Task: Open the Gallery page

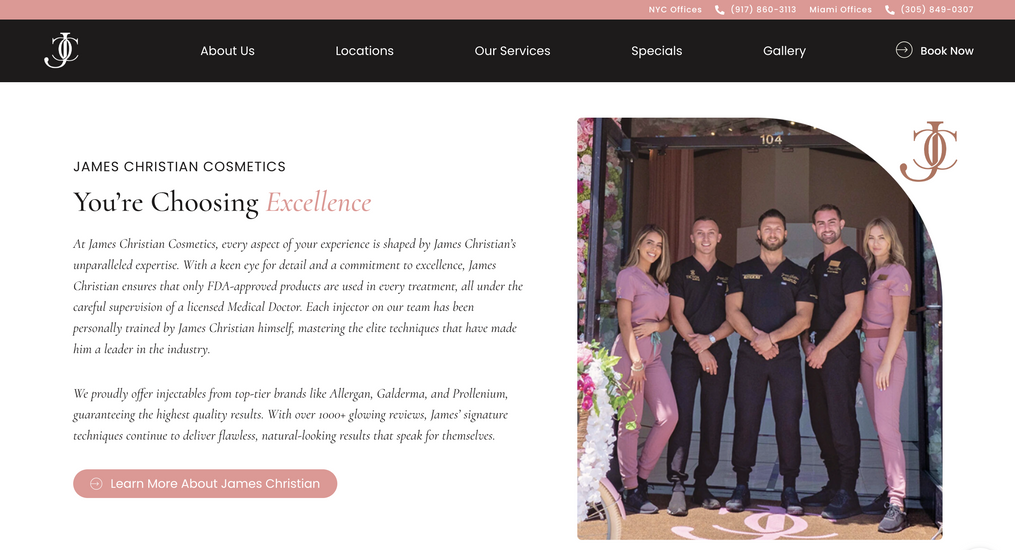Action: click(x=784, y=50)
